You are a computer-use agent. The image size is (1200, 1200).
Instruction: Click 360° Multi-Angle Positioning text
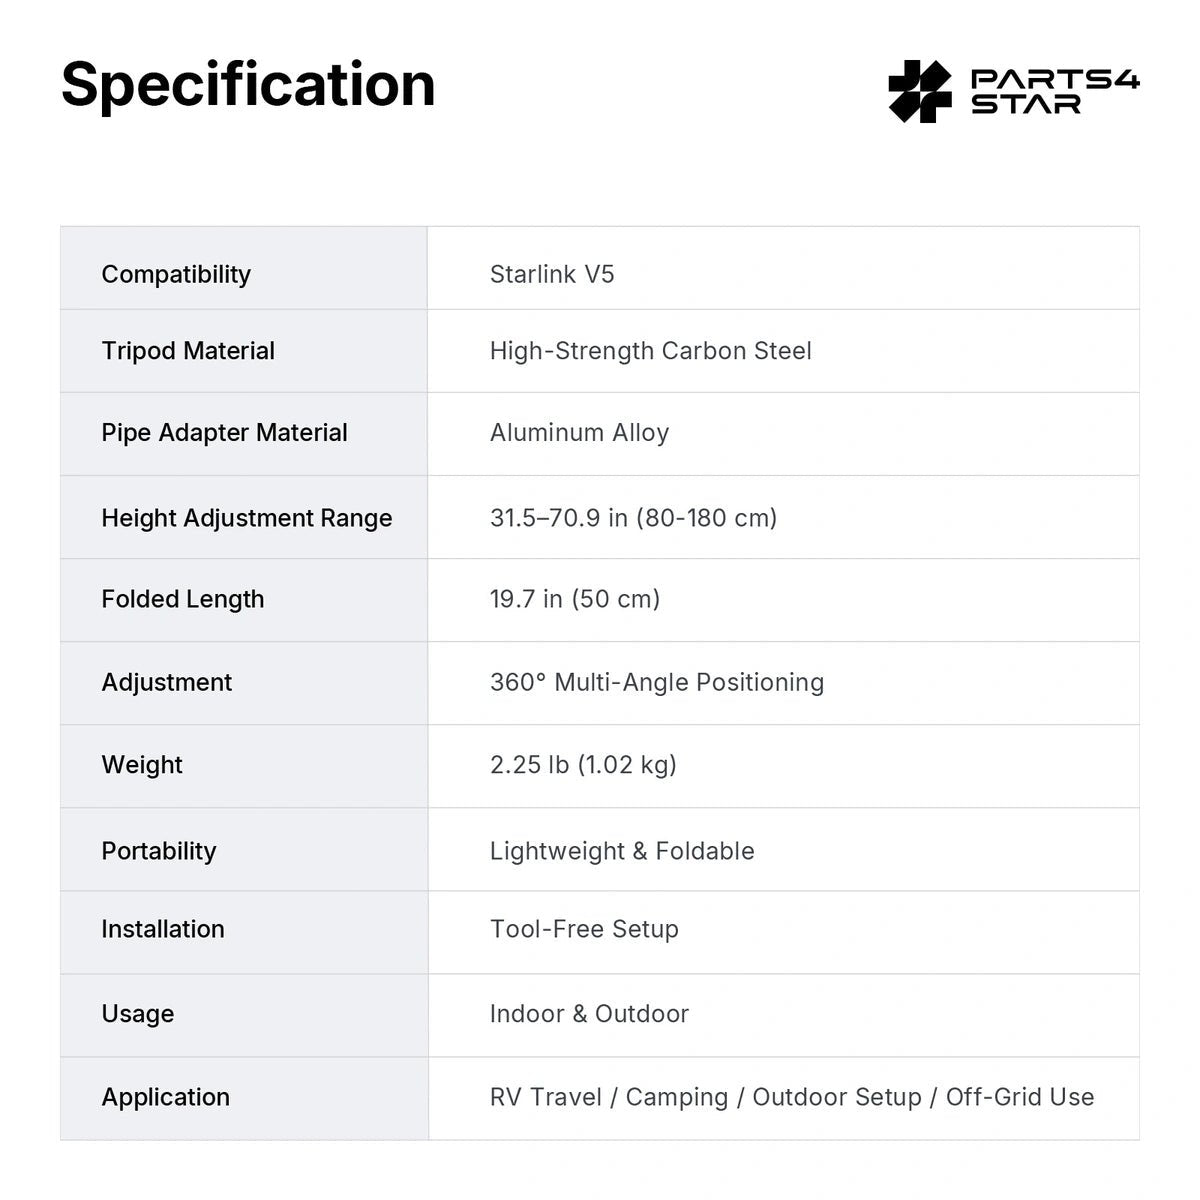click(657, 682)
